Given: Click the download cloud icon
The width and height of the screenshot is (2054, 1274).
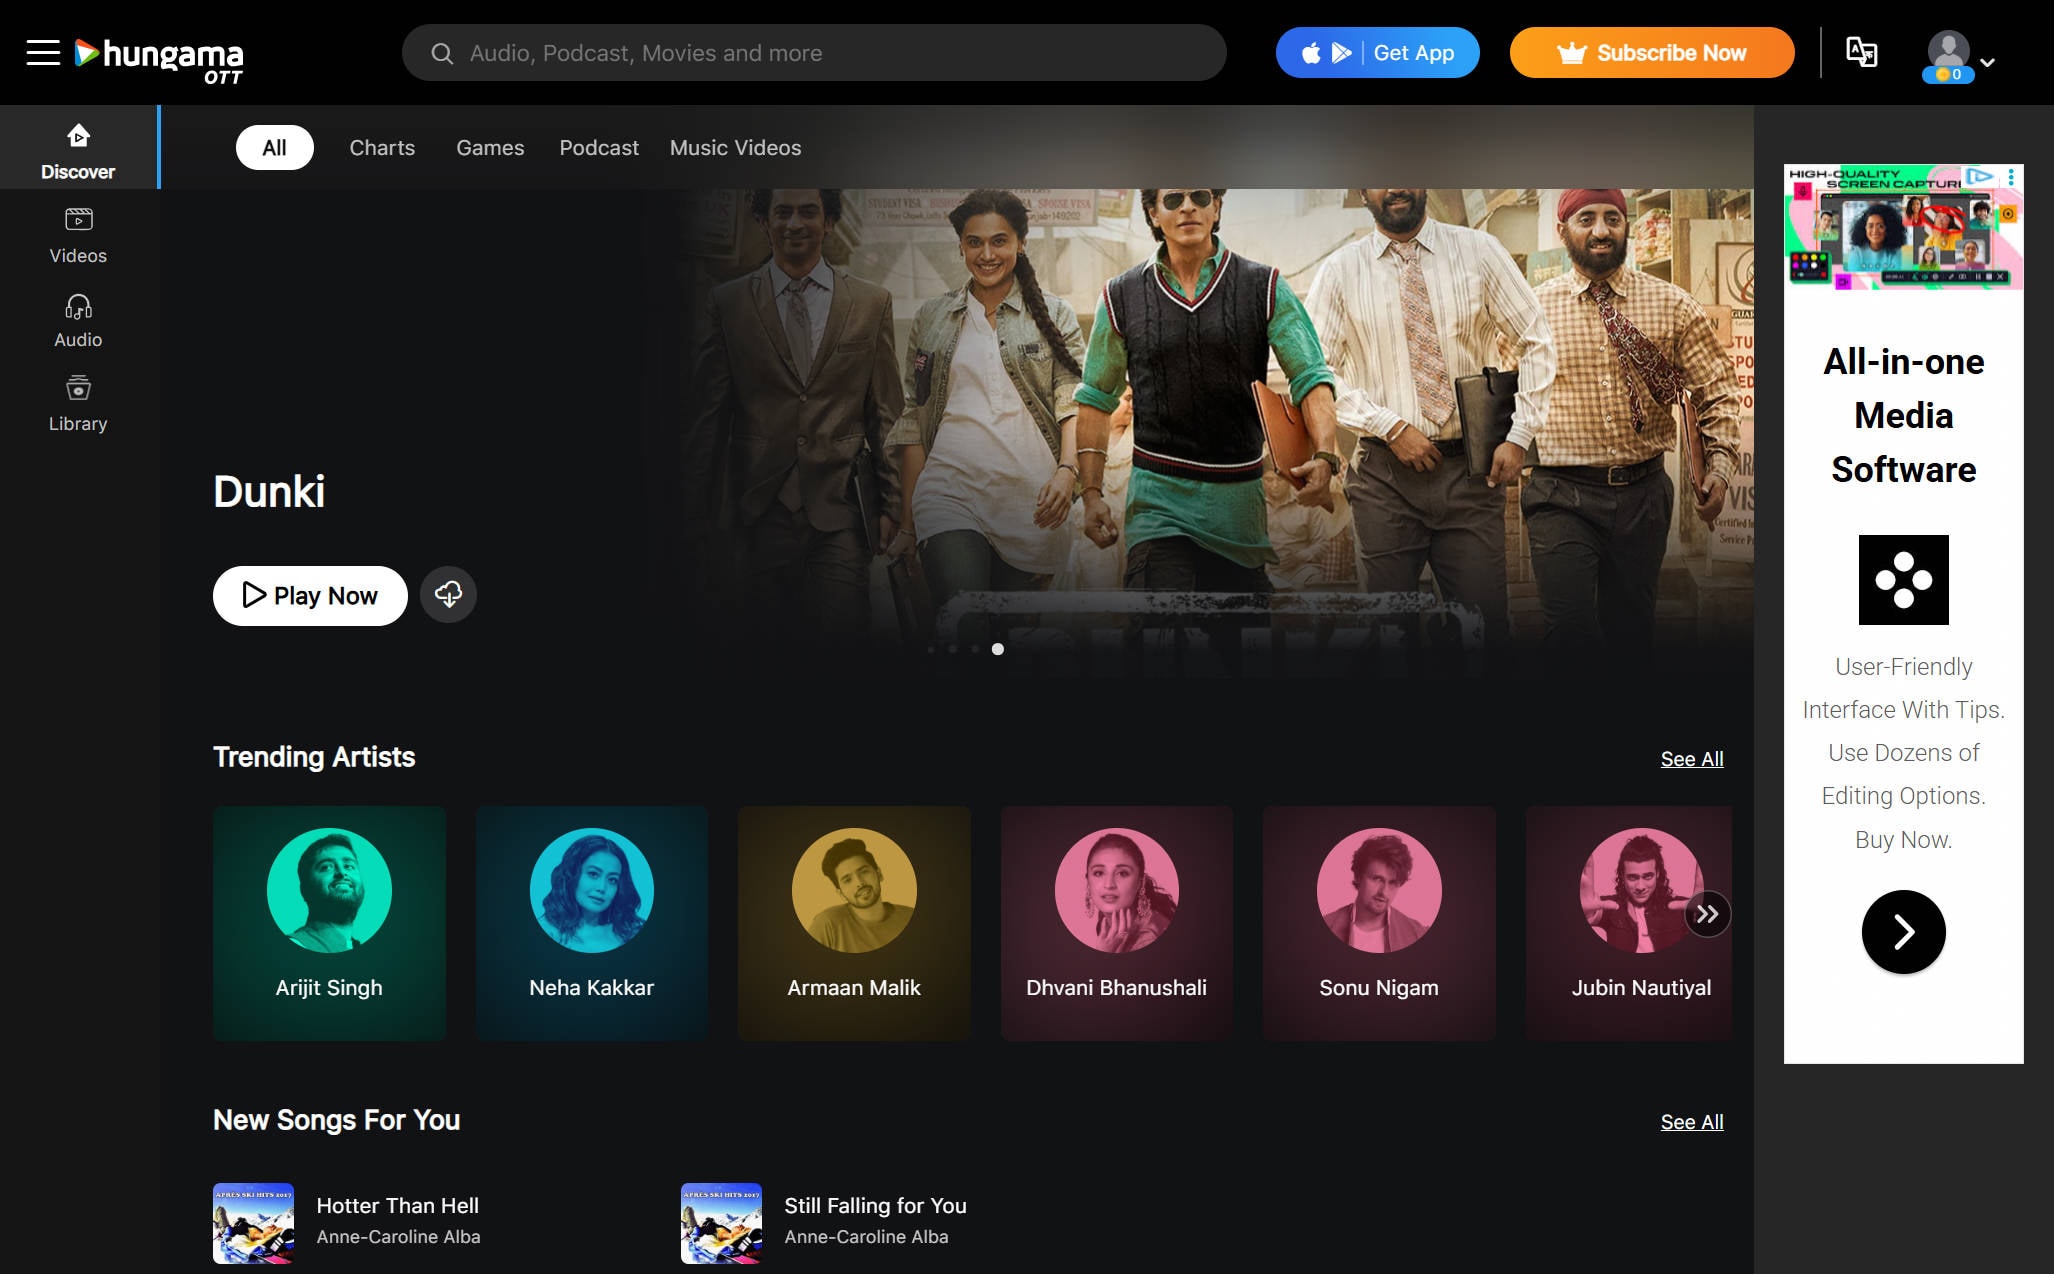Looking at the screenshot, I should [448, 595].
